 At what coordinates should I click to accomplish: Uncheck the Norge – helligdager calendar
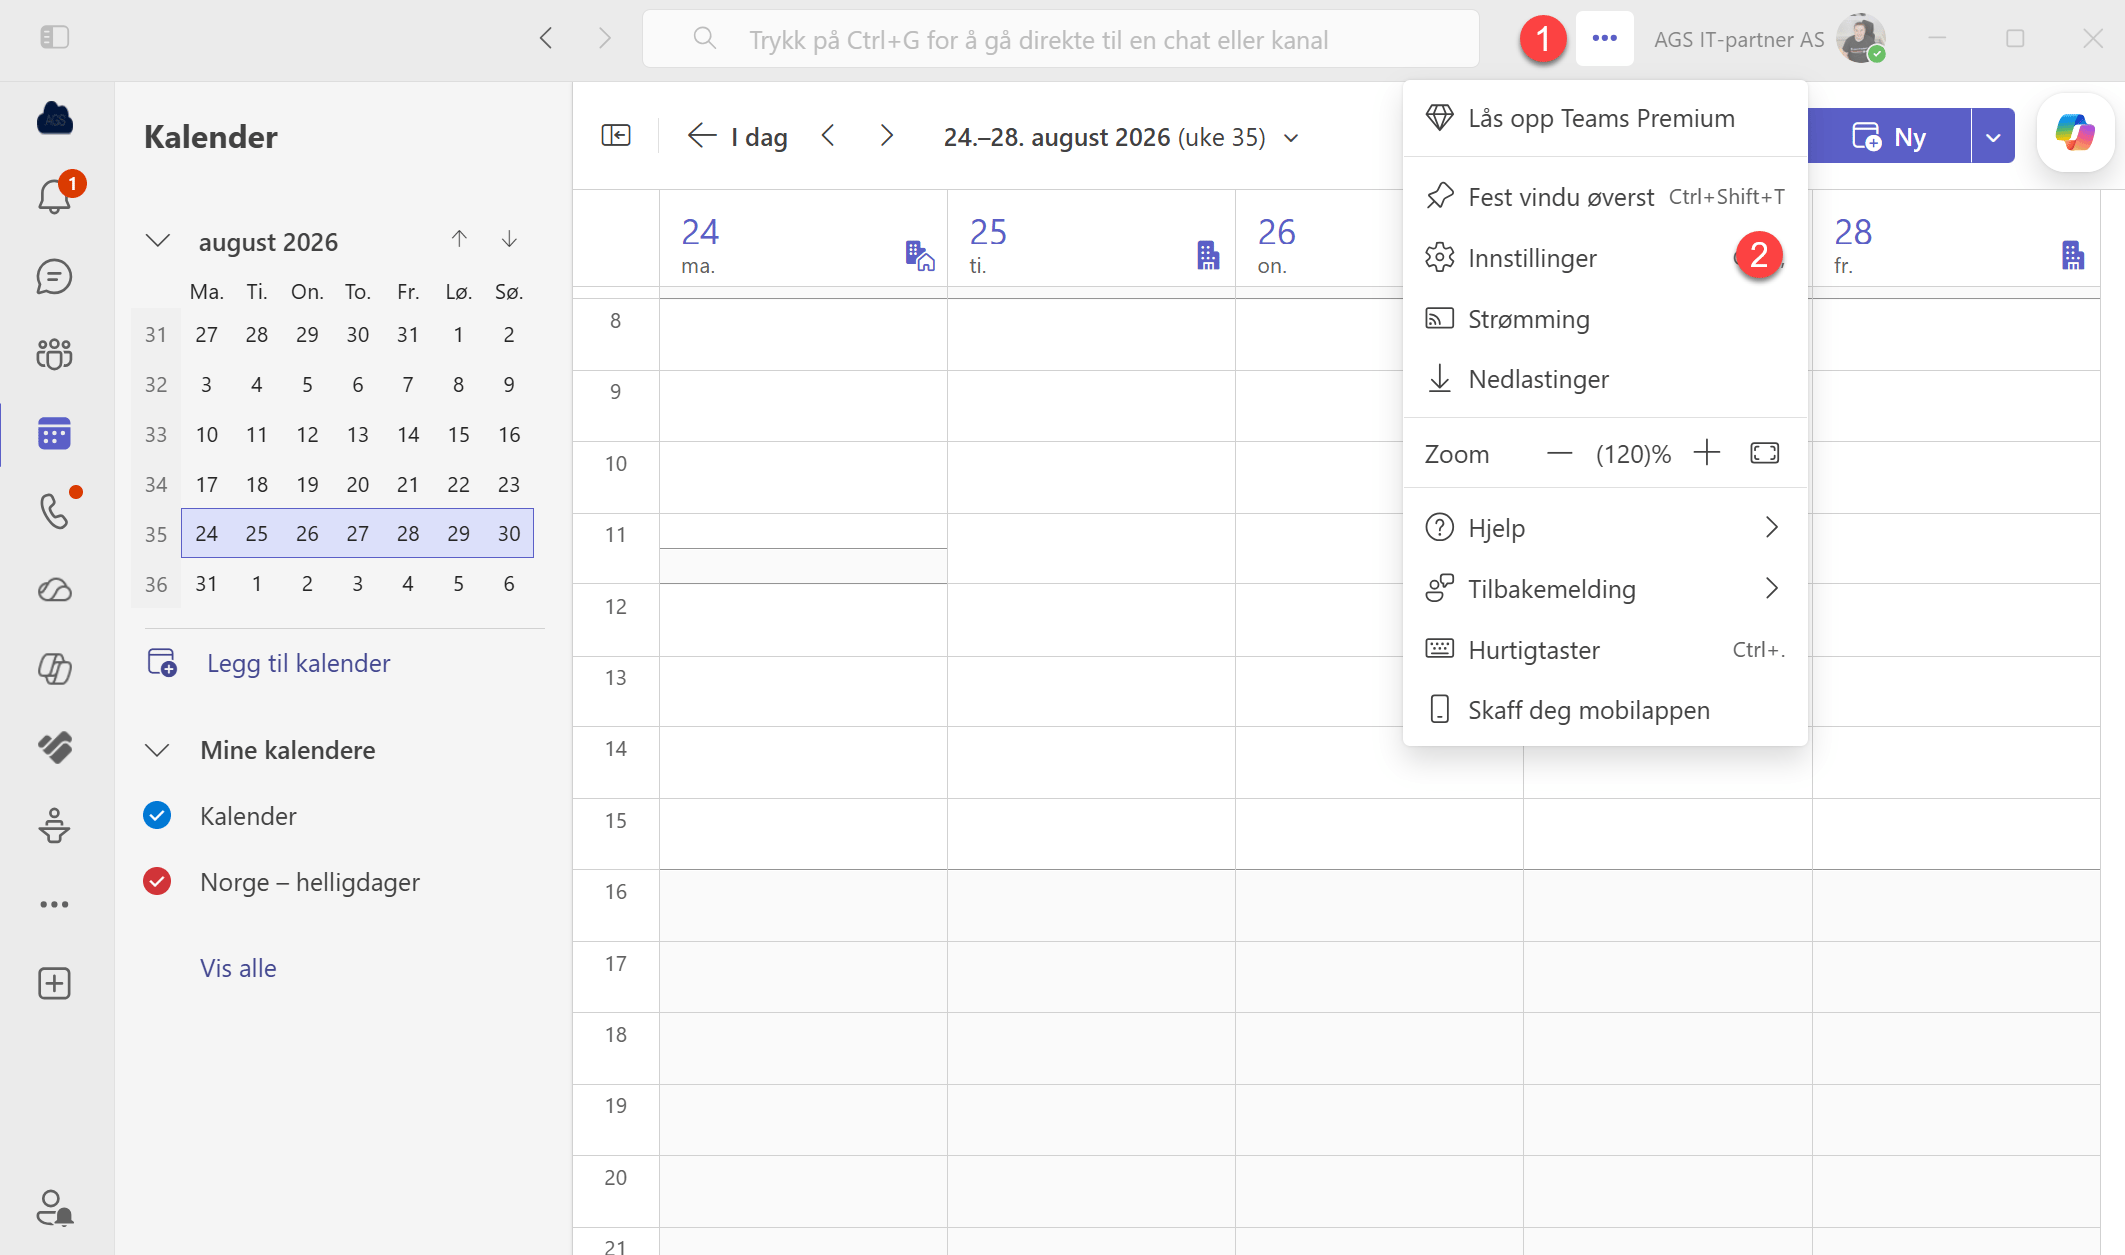point(157,881)
